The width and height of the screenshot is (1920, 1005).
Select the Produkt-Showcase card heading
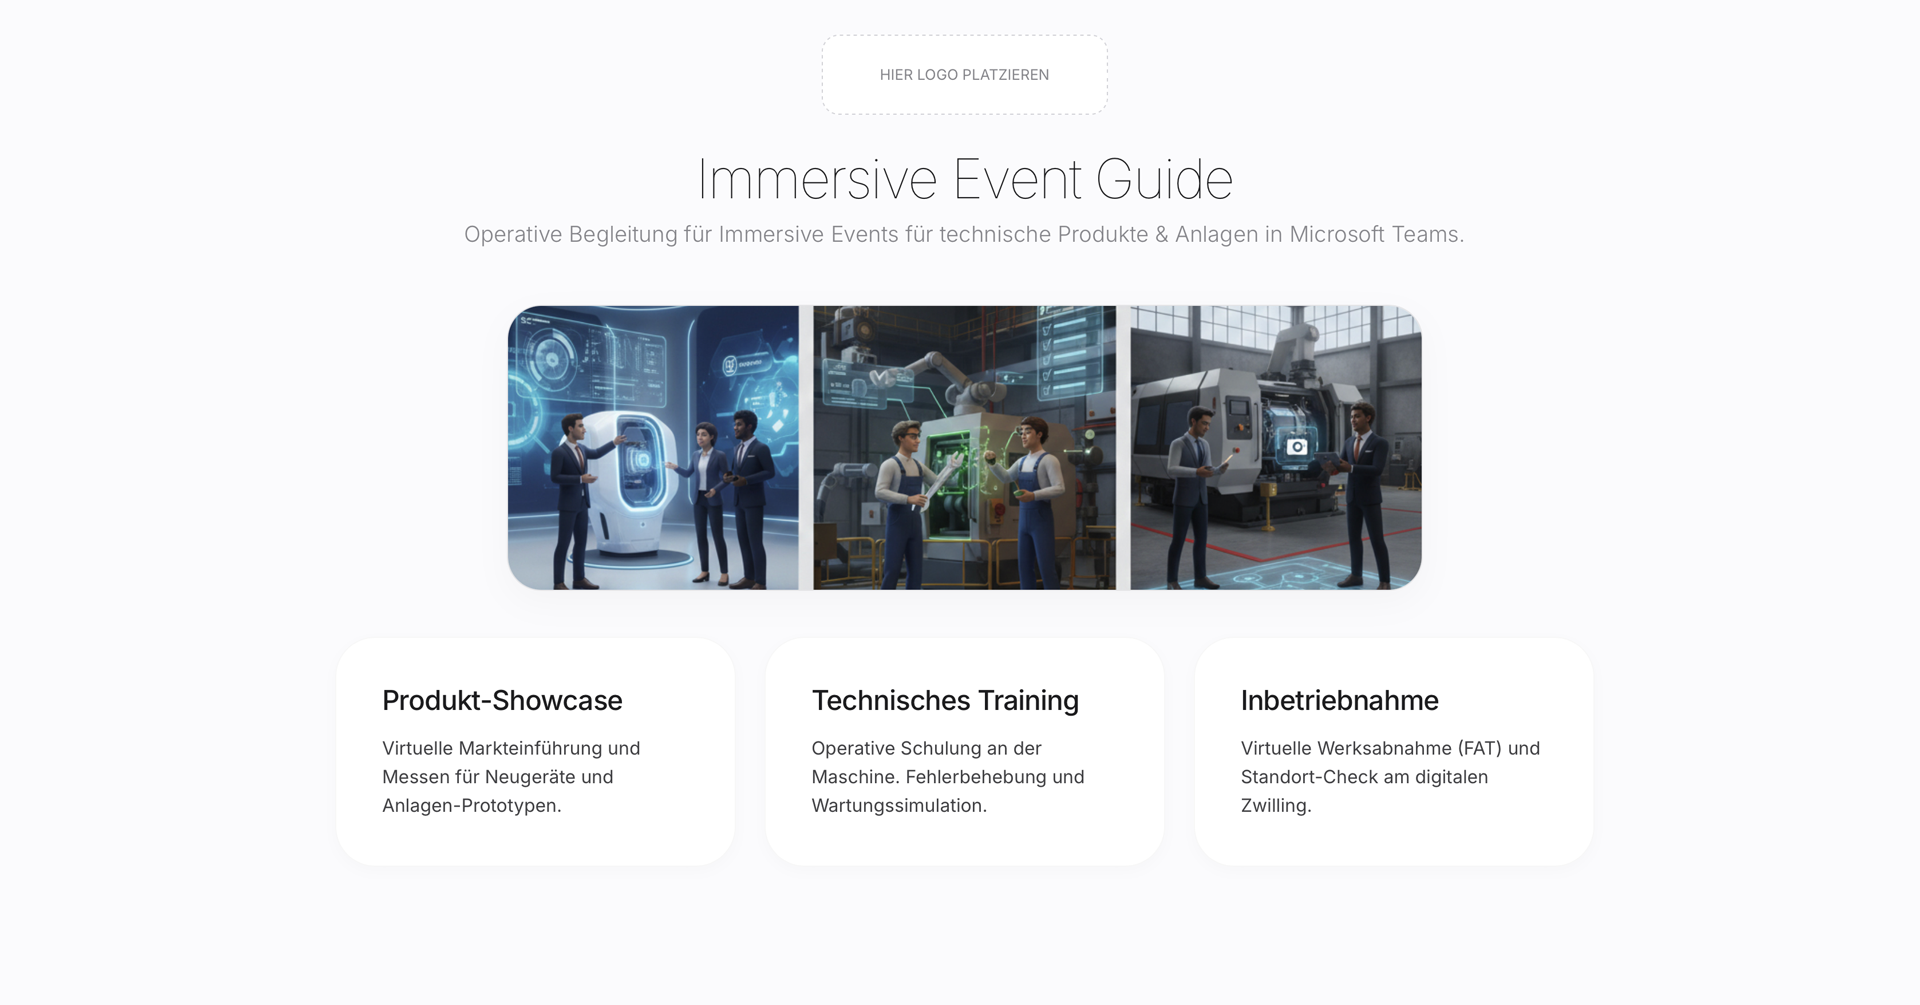502,701
